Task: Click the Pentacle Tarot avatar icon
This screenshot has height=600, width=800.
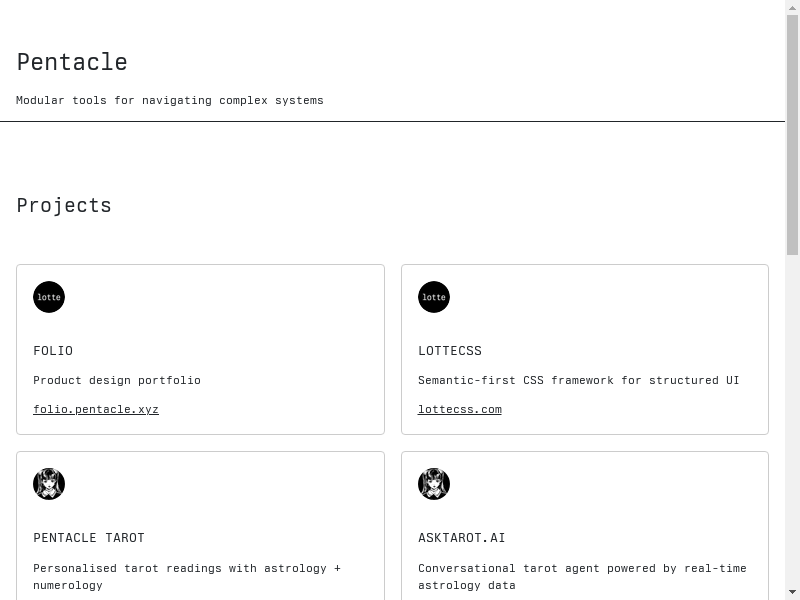Action: [49, 484]
